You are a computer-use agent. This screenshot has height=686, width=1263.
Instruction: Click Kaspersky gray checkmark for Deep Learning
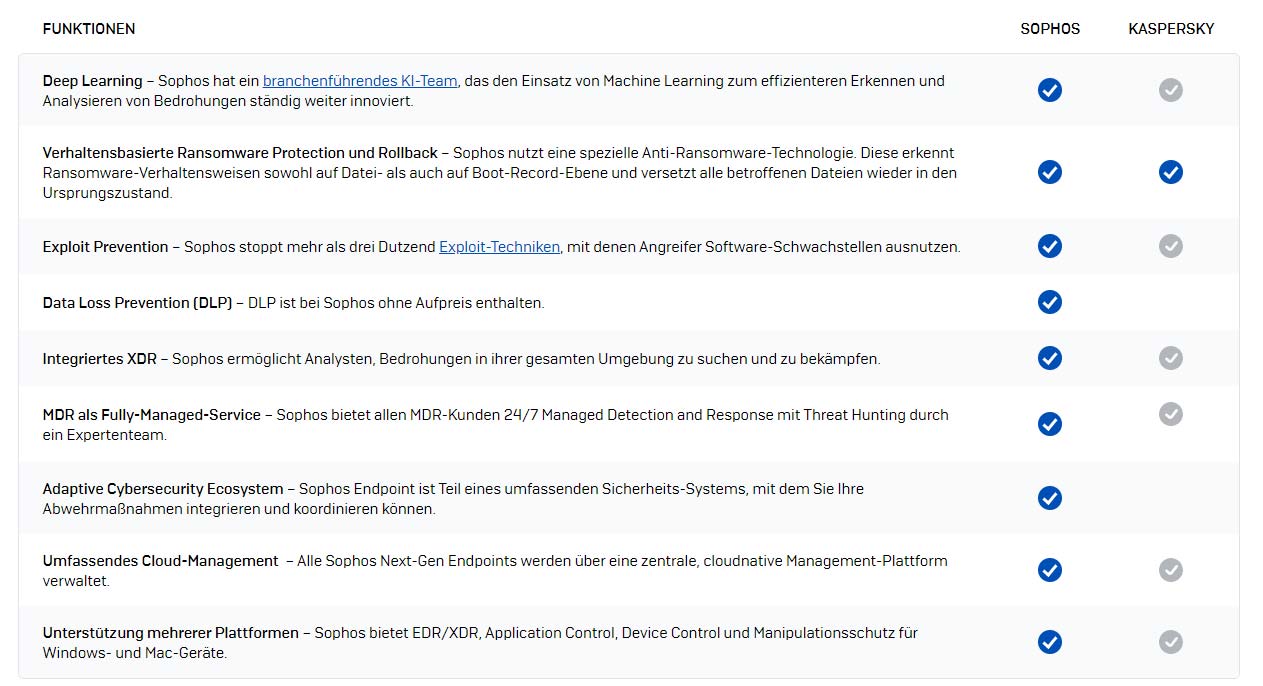pyautogui.click(x=1170, y=90)
